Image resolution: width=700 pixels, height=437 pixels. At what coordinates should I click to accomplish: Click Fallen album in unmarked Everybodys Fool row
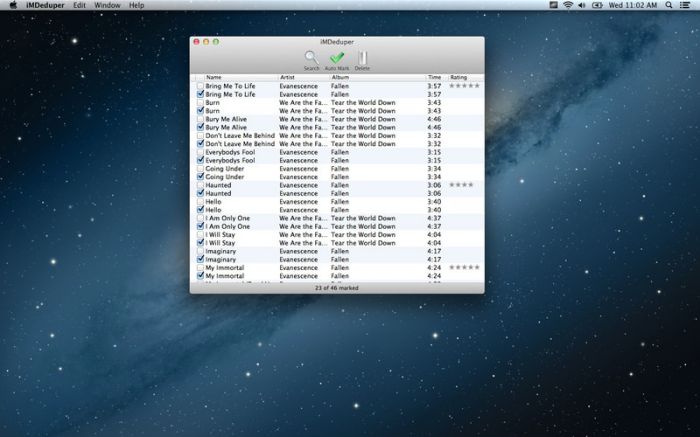340,152
